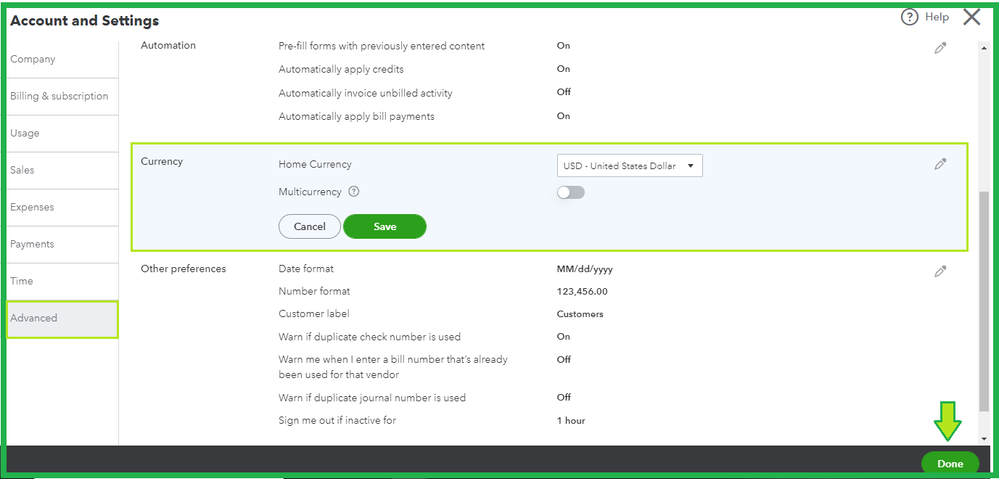999x479 pixels.
Task: Select the Time tab
Action: (21, 281)
